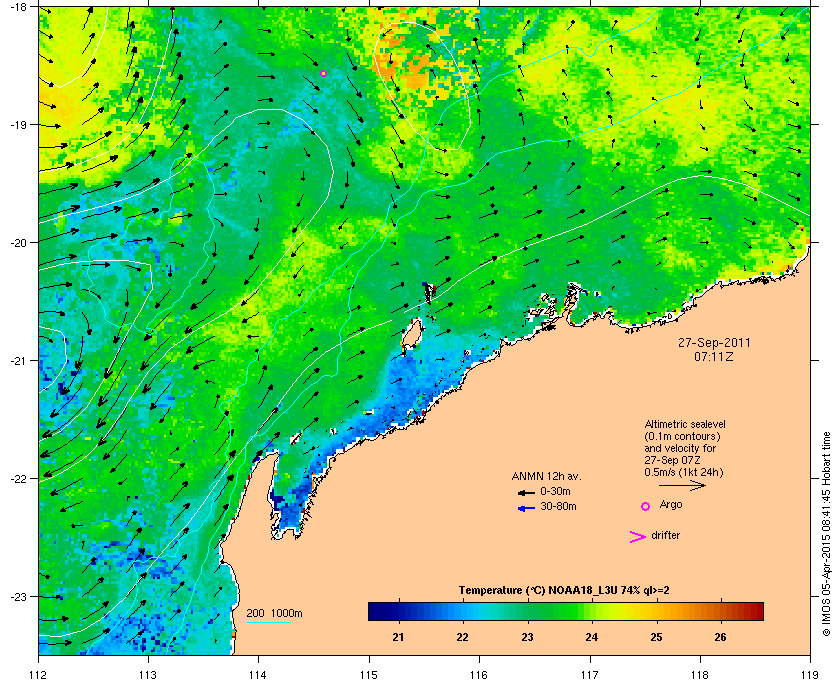Click the 'ANMN 12h av.' legend heading

point(546,476)
